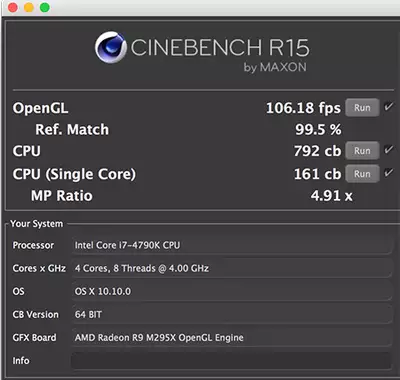The image size is (400, 380).
Task: Select the Cores x GHz value field
Action: tap(231, 268)
